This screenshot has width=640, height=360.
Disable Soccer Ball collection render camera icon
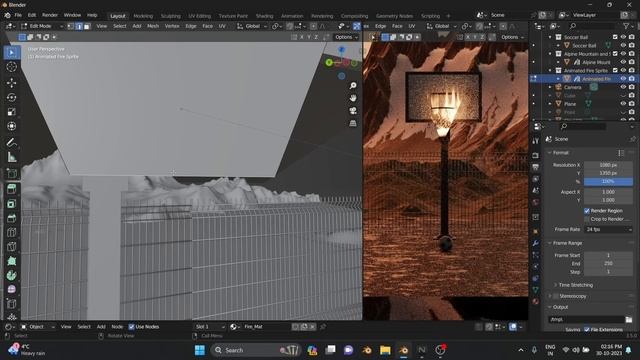(631, 37)
